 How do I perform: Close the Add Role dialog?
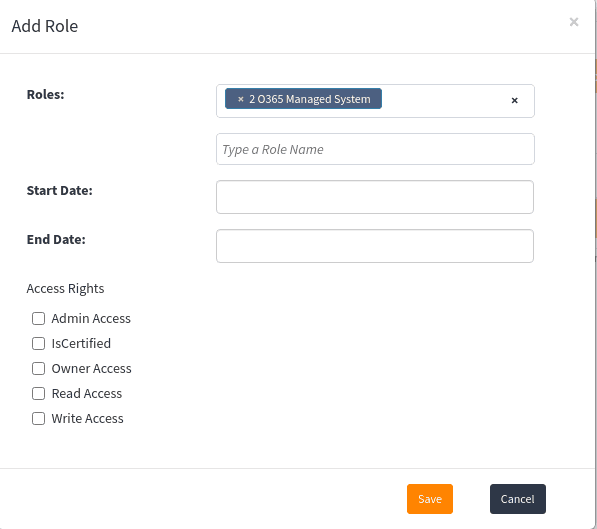coord(574,22)
